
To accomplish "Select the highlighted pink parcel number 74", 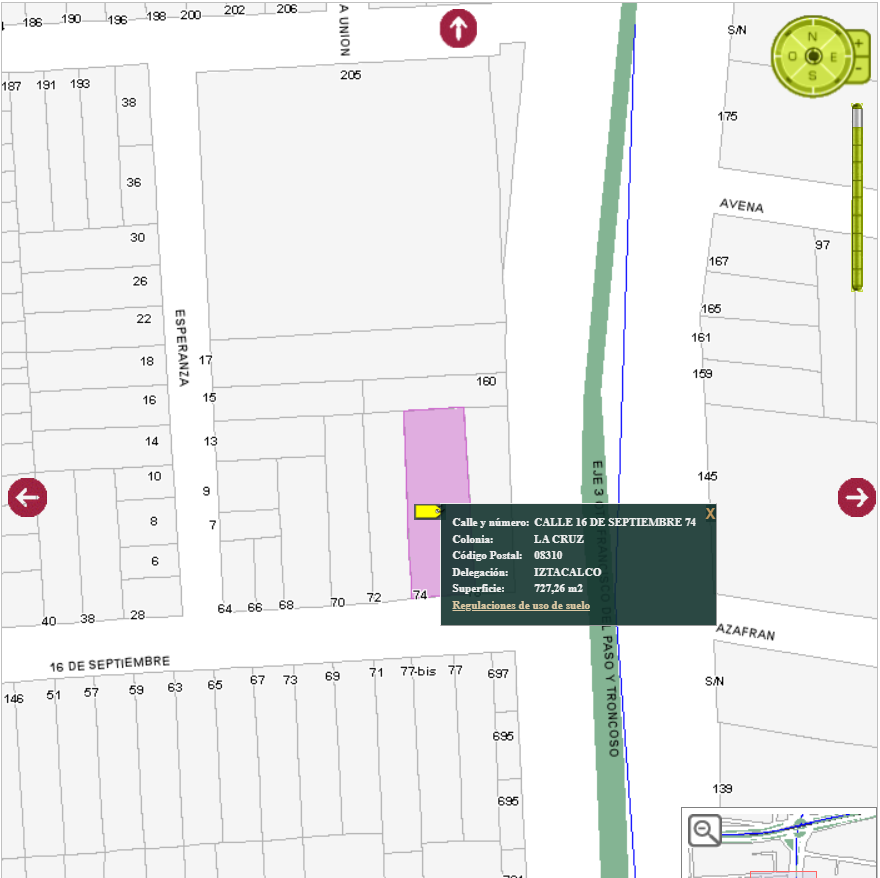I will pyautogui.click(x=437, y=460).
